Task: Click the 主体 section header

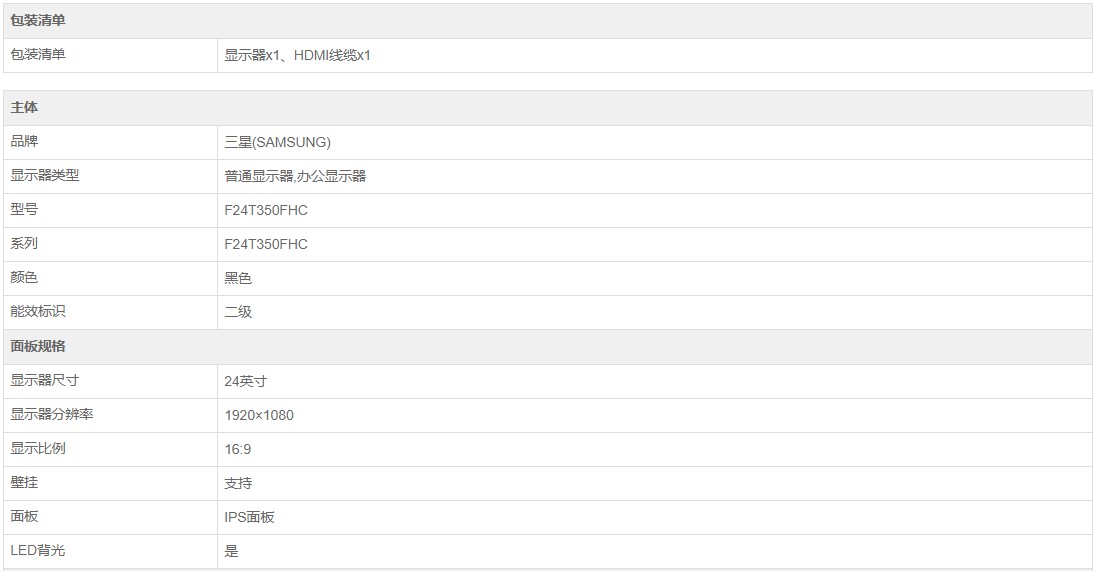Action: click(x=24, y=108)
